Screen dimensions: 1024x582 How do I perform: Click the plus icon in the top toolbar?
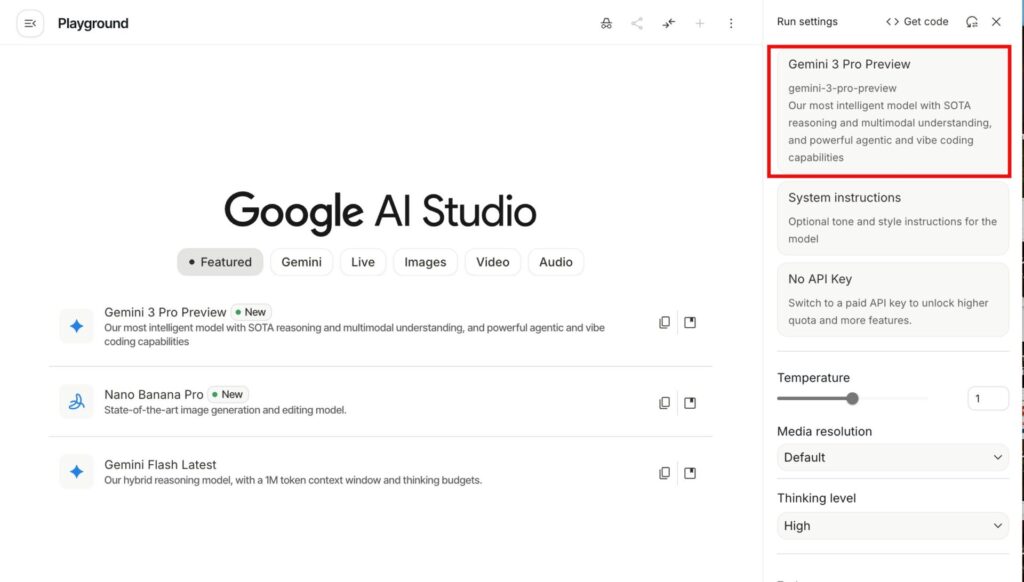[x=699, y=22]
